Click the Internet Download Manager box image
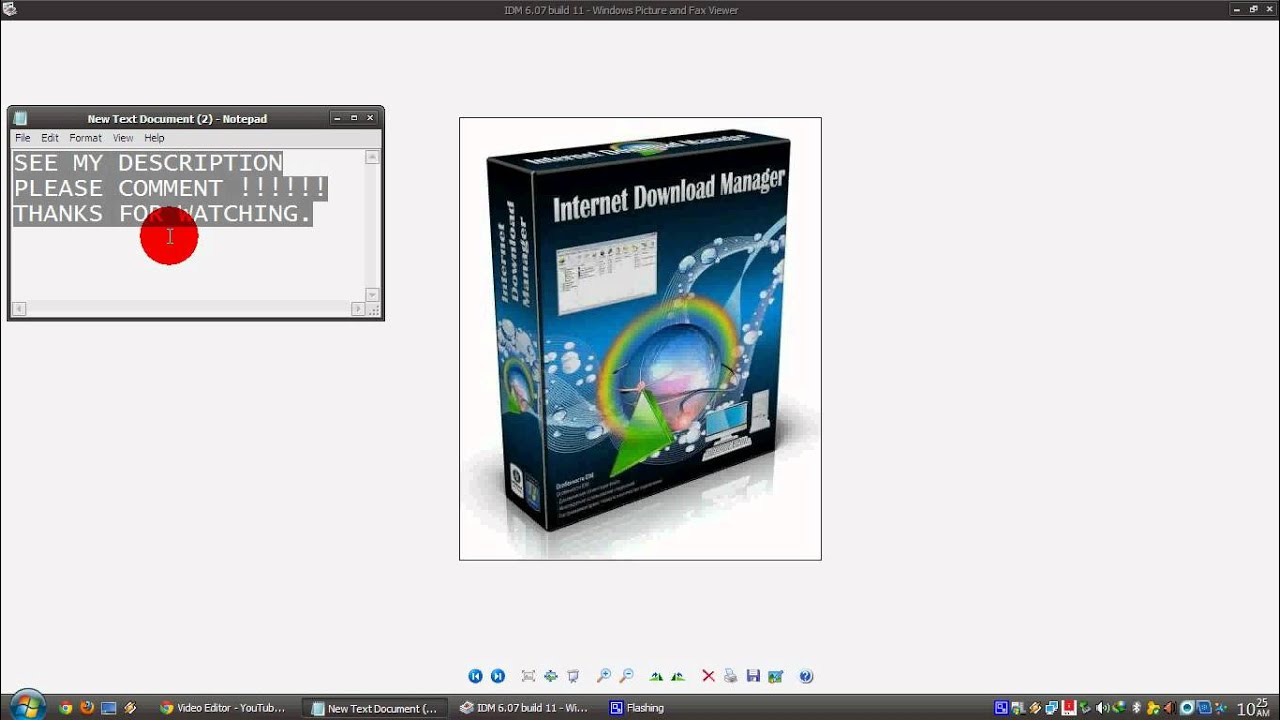Image resolution: width=1280 pixels, height=720 pixels. click(640, 339)
